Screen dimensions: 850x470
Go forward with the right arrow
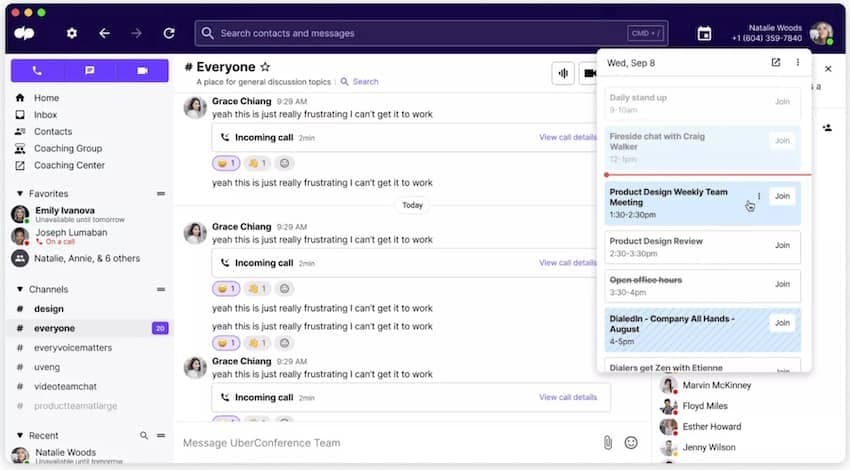pyautogui.click(x=136, y=34)
